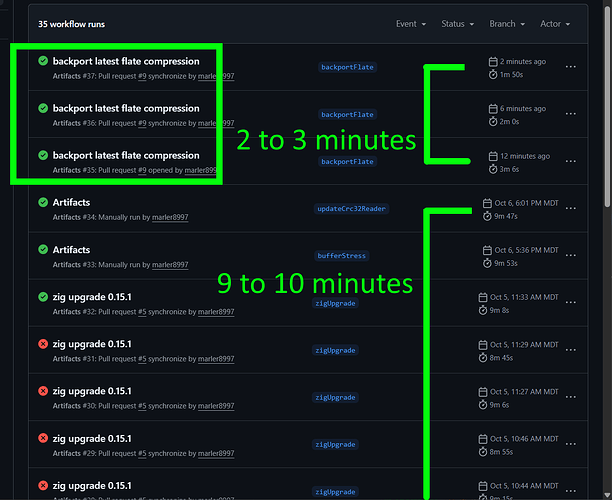The image size is (612, 500).
Task: Click the green success icon for run #37
Action: pos(43,61)
